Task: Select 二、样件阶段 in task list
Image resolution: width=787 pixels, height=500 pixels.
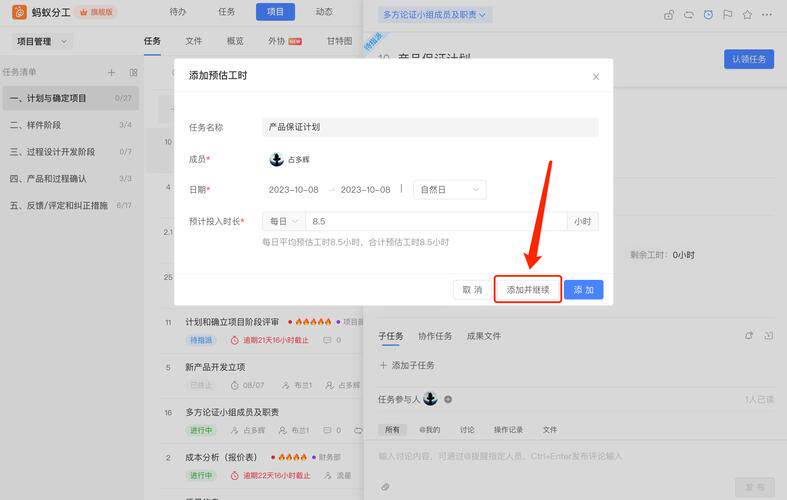Action: point(71,125)
